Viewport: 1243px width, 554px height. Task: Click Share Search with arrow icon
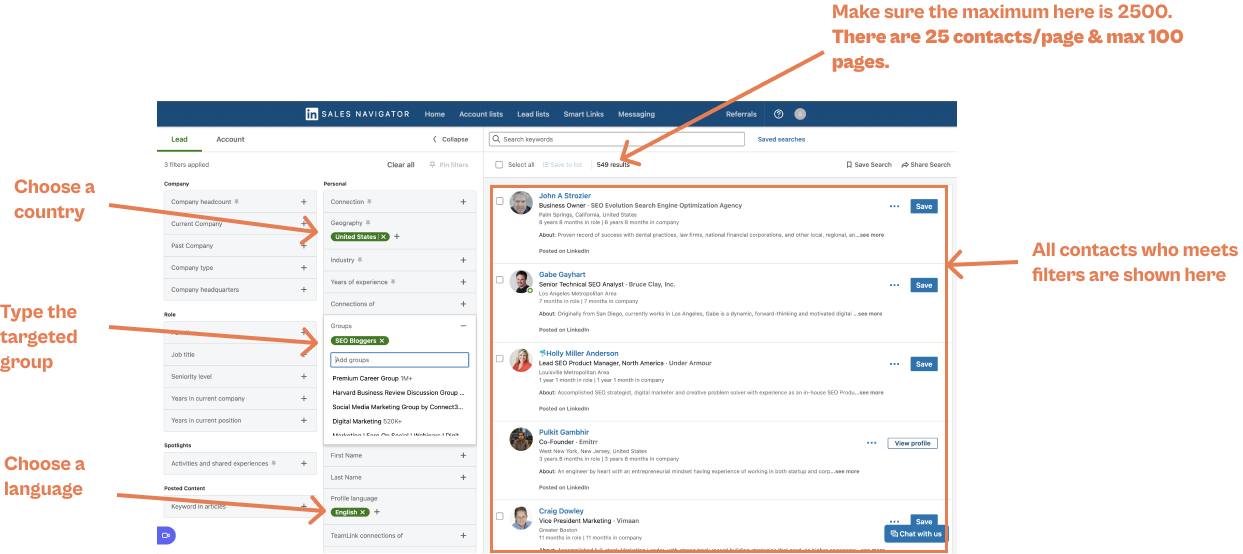[926, 164]
